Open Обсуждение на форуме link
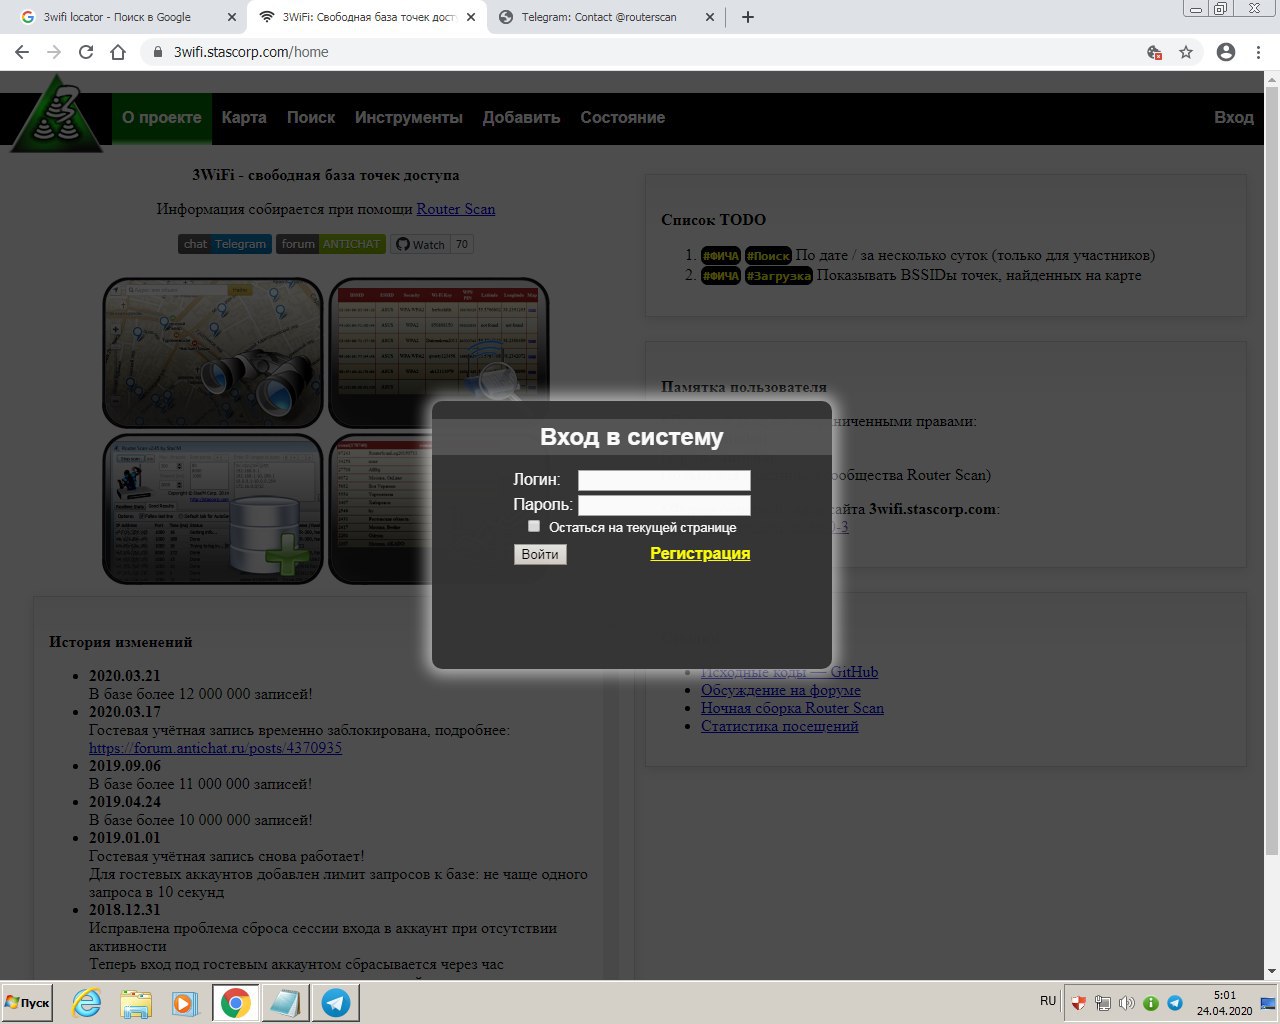1280x1024 pixels. click(x=780, y=690)
